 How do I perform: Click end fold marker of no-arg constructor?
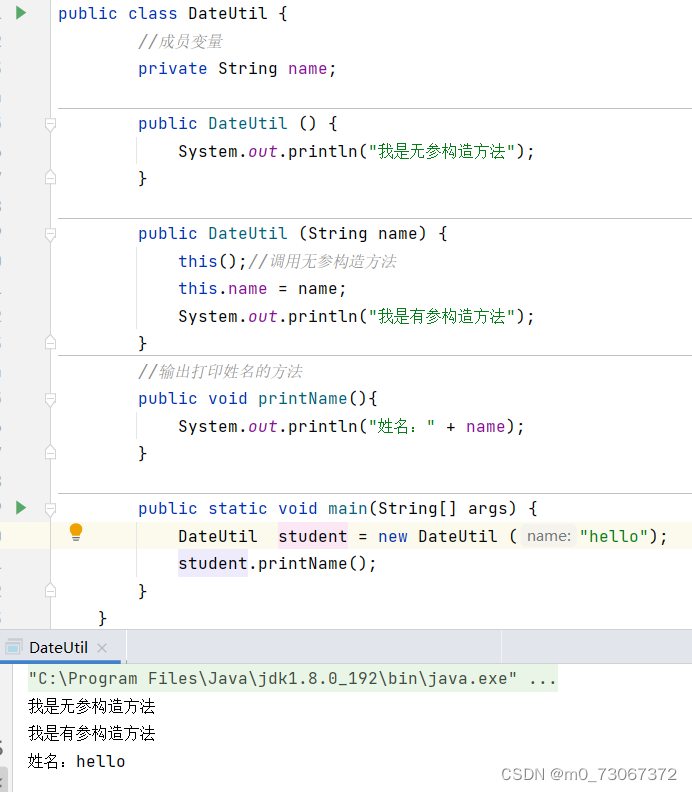point(50,178)
